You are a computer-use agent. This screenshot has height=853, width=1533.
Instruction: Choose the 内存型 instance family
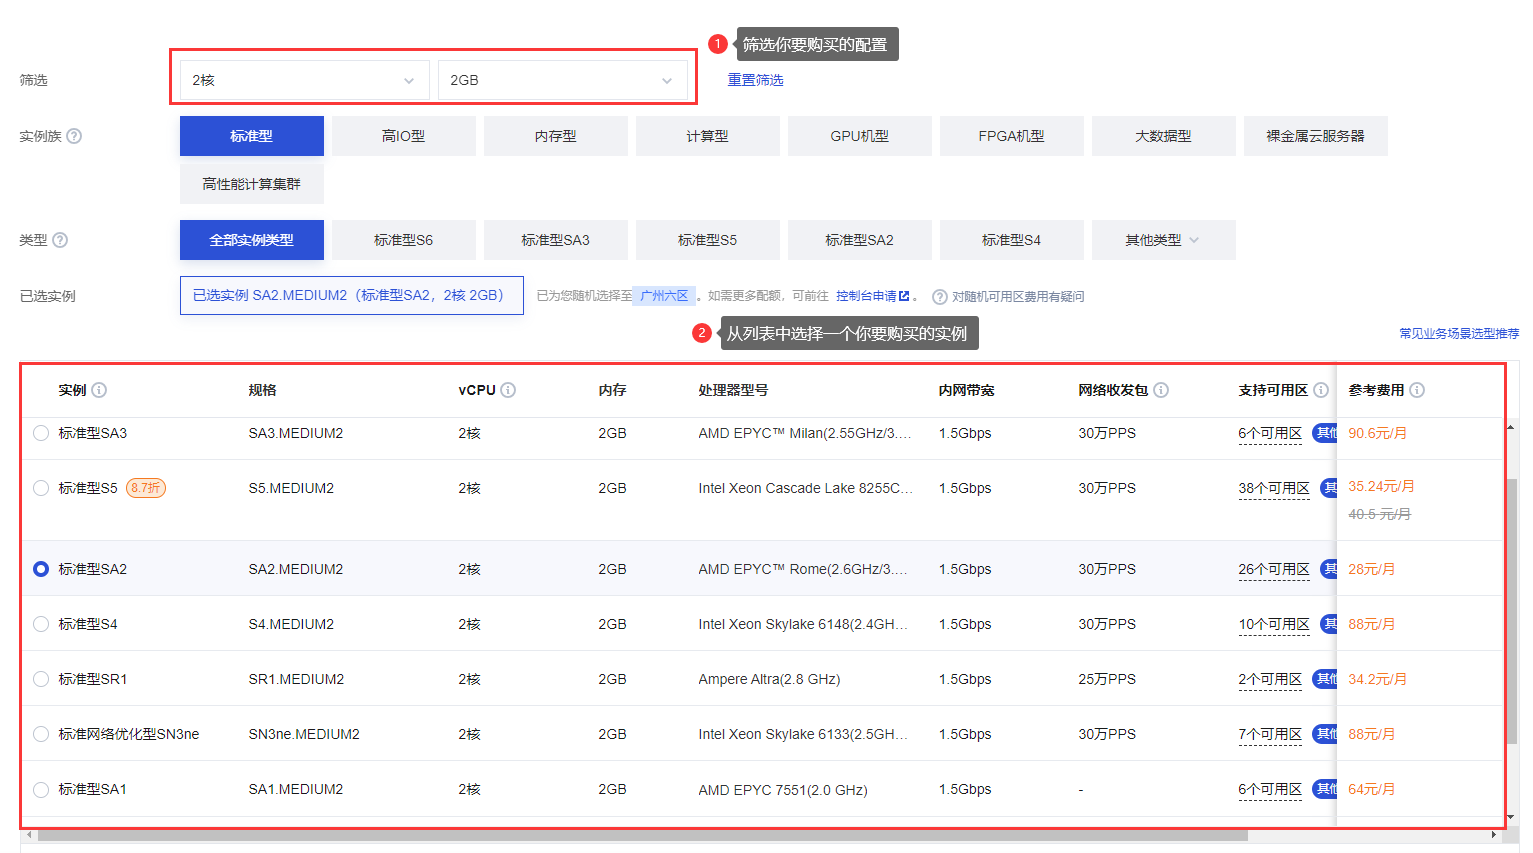tap(556, 136)
